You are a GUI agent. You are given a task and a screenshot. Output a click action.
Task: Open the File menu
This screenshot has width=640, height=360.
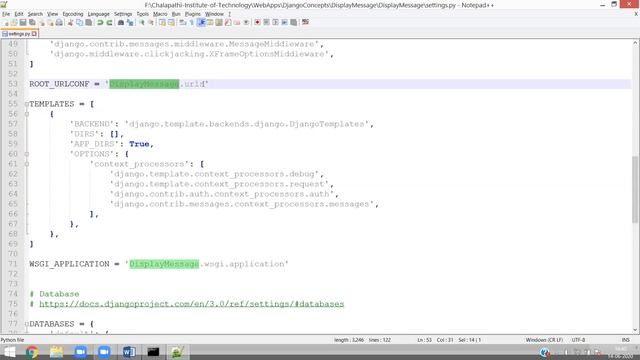tap(6, 14)
